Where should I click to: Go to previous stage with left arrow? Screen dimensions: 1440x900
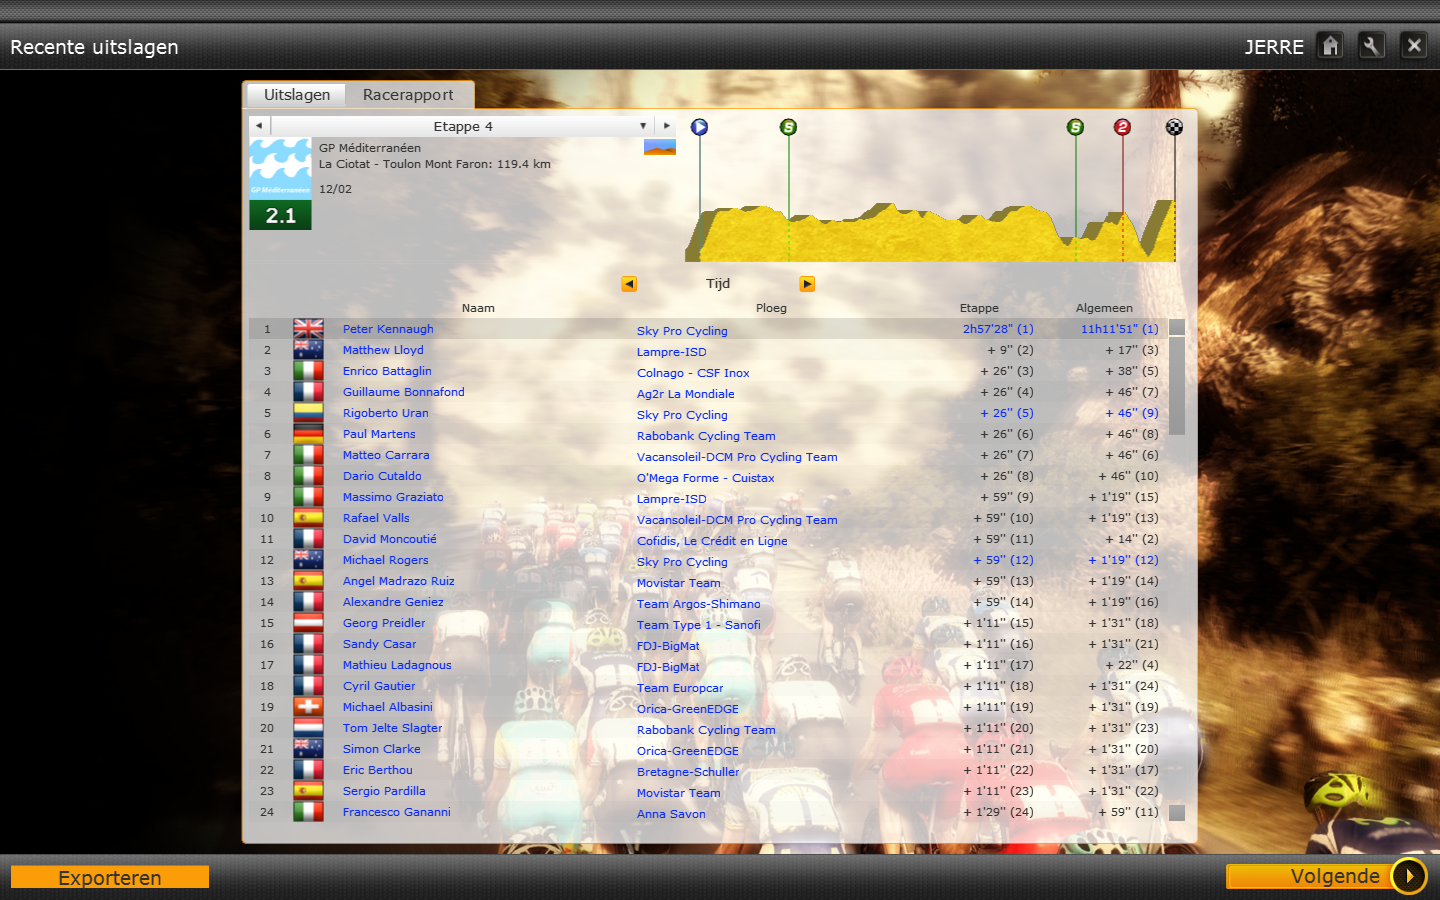259,126
